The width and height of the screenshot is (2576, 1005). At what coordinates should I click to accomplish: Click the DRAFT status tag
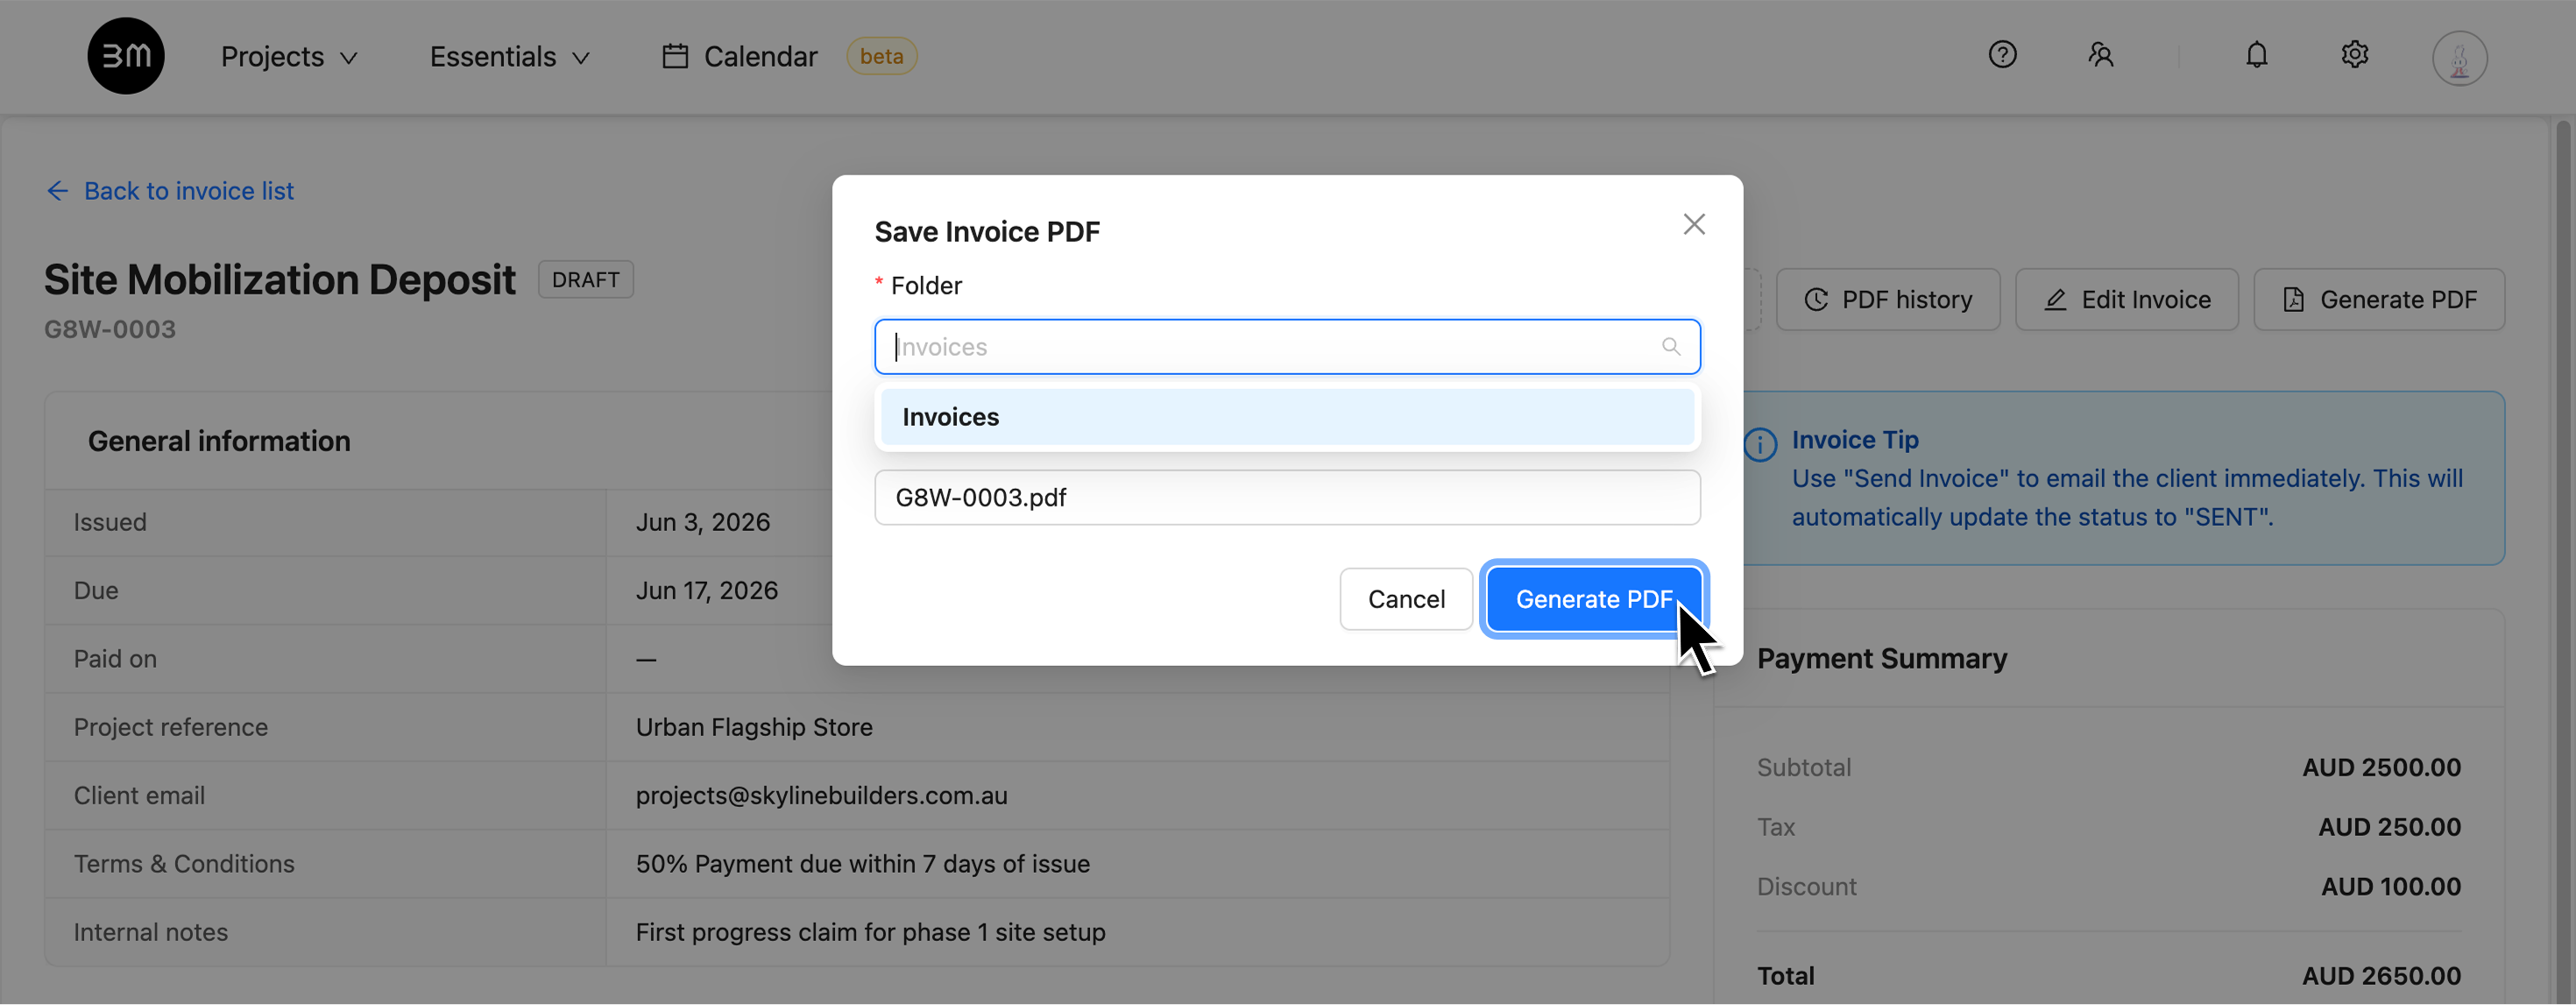pyautogui.click(x=586, y=279)
